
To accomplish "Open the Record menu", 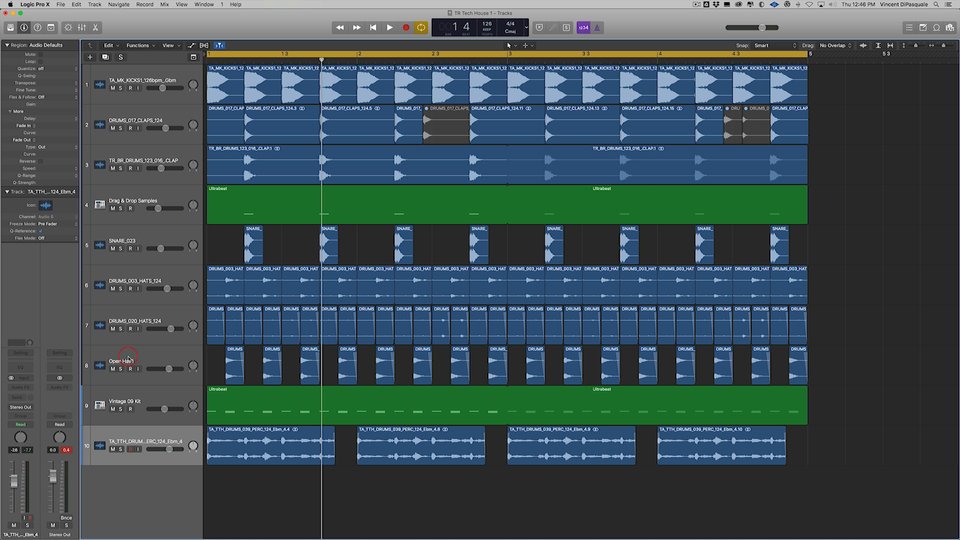I will (x=144, y=4).
